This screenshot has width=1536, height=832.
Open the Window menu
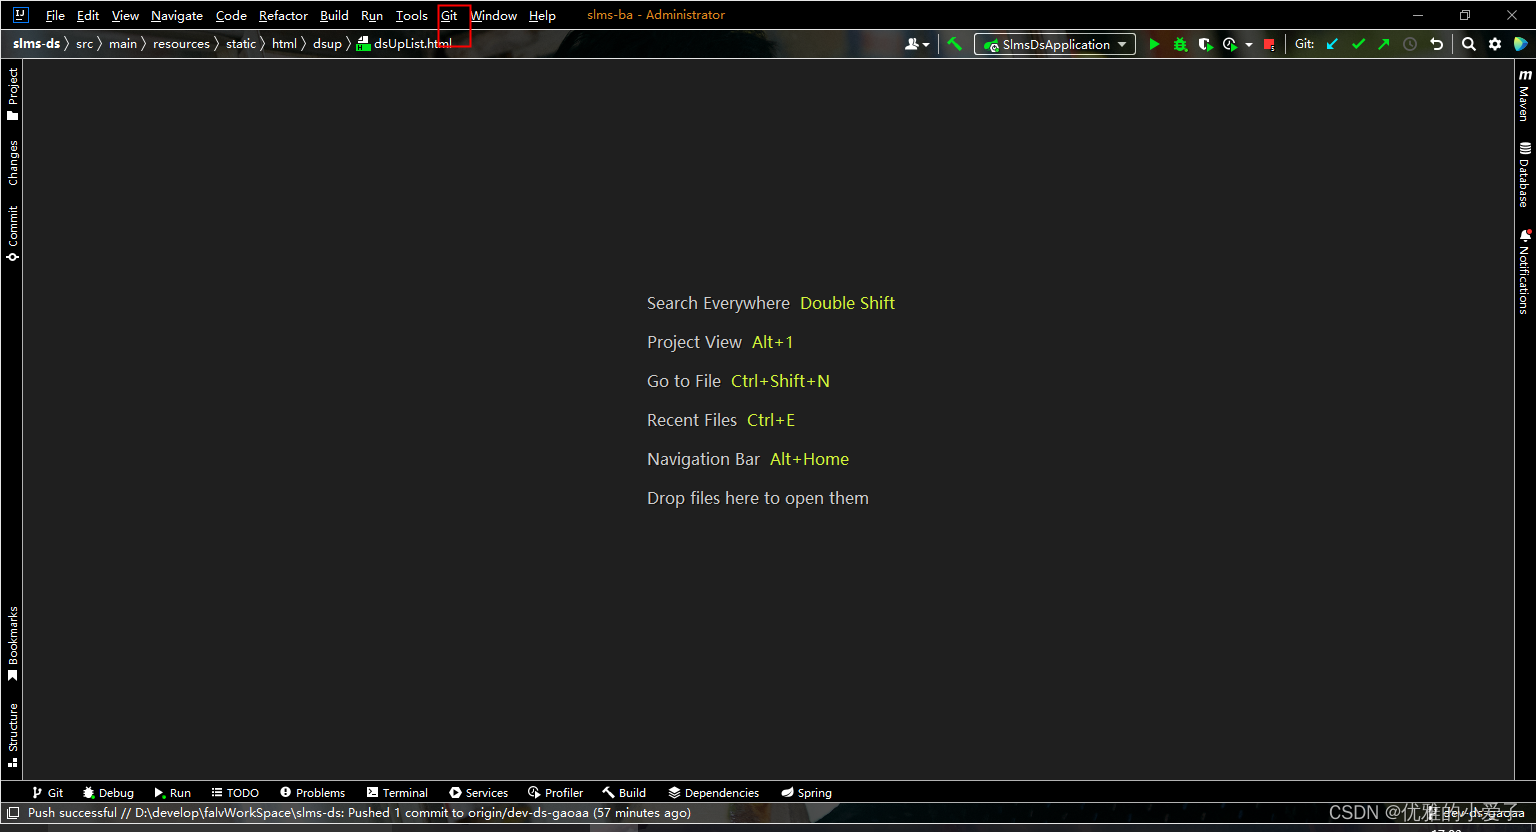[494, 15]
